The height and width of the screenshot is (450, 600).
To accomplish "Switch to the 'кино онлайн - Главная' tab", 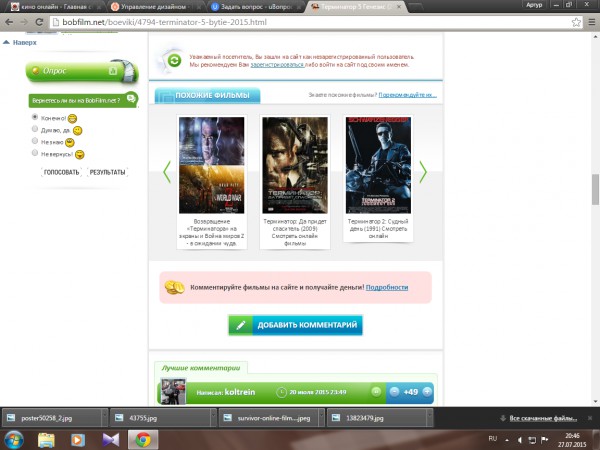I will pos(55,7).
